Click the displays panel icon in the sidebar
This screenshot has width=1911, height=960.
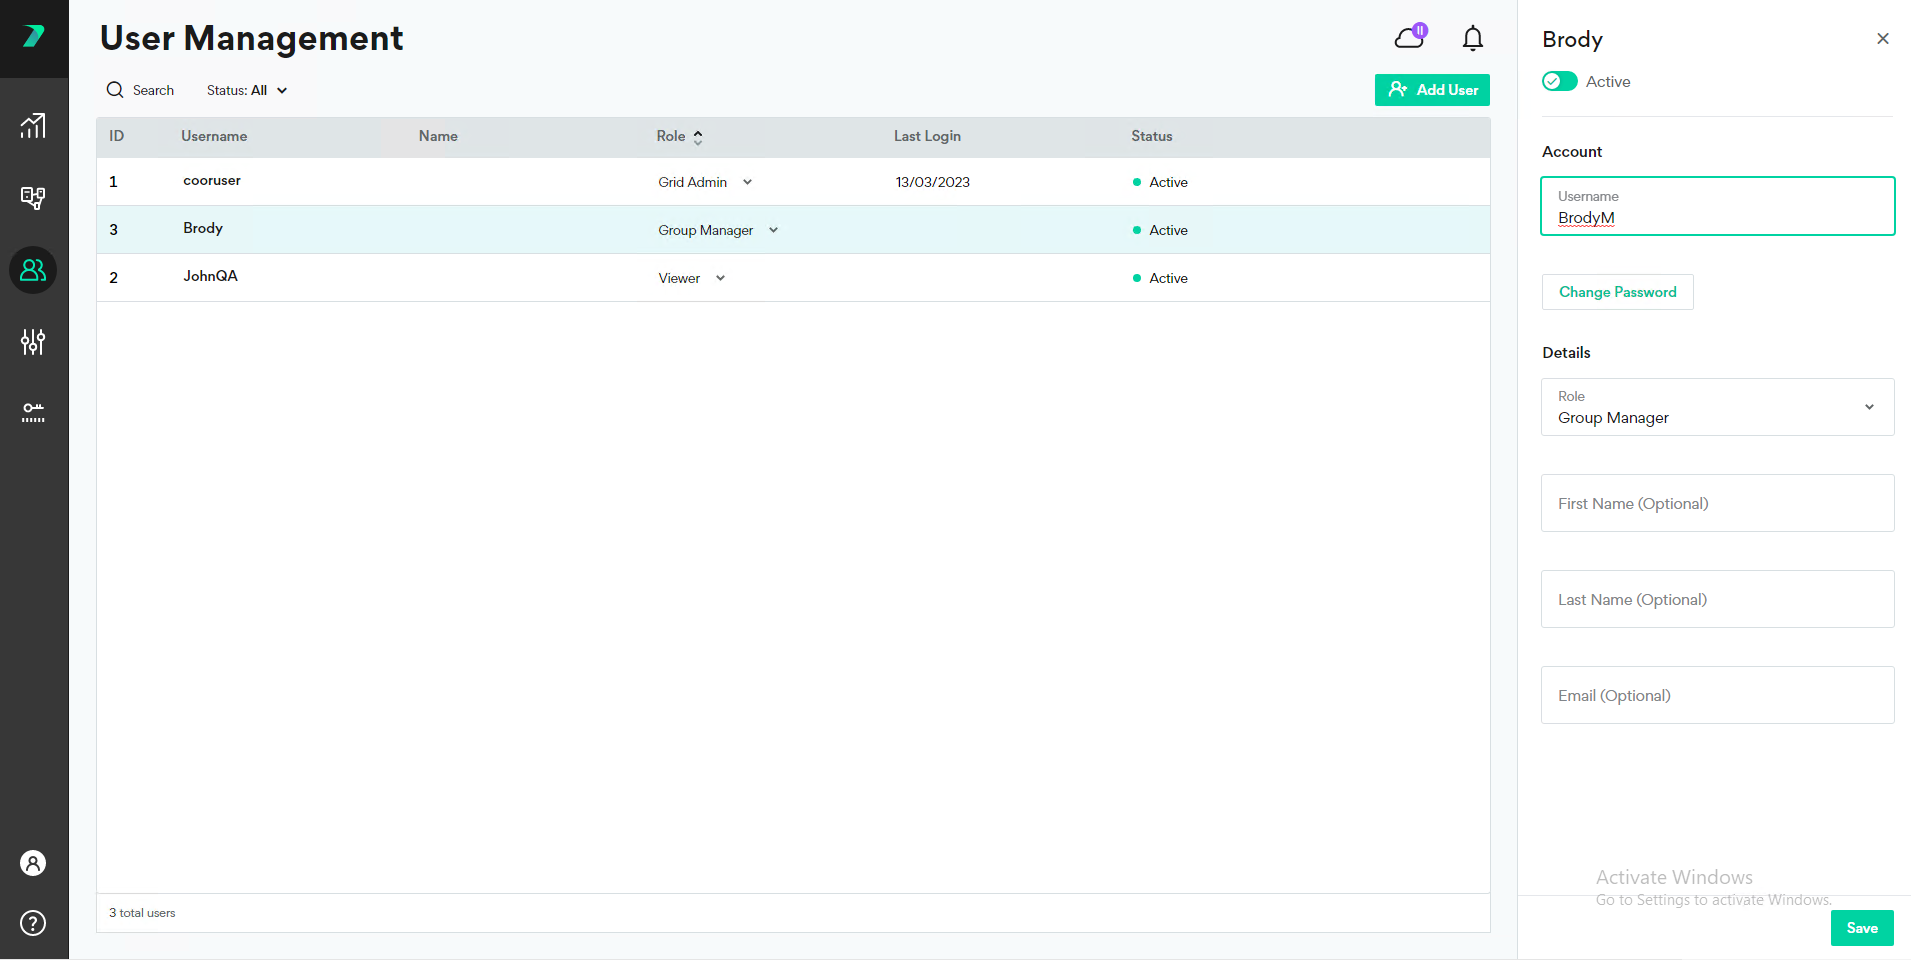[33, 197]
